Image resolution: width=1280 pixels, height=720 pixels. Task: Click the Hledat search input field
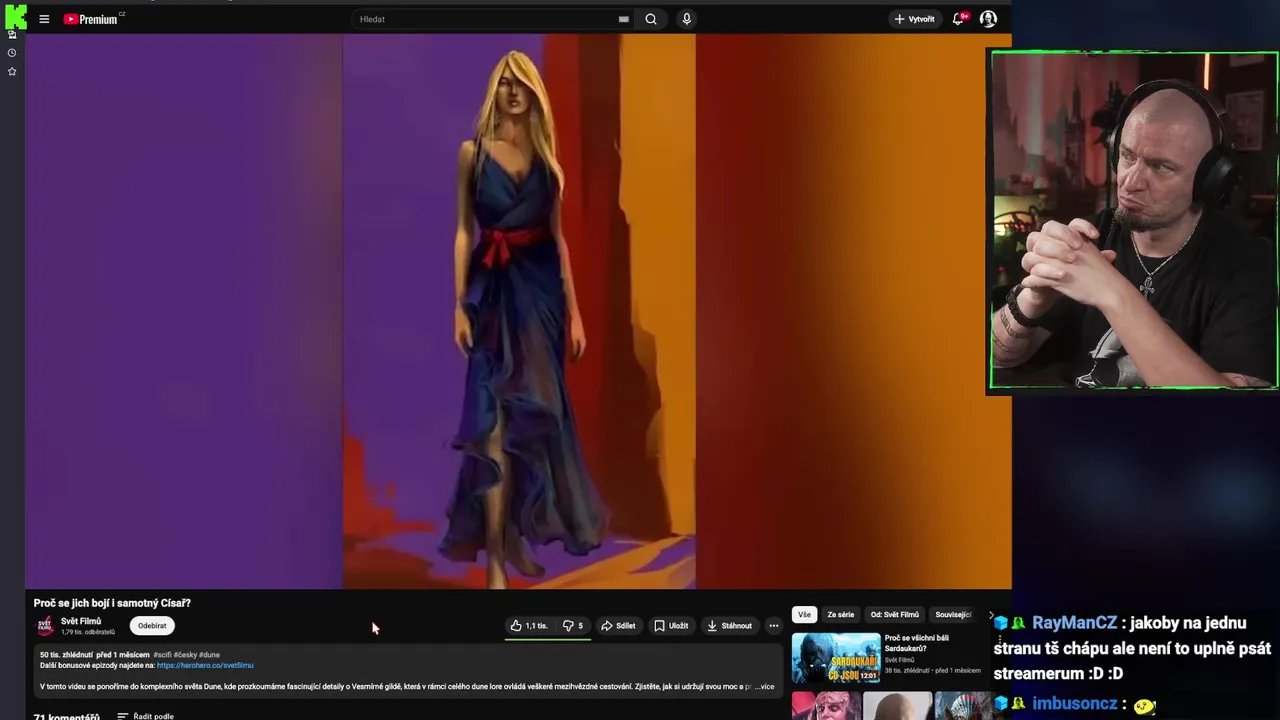[487, 19]
